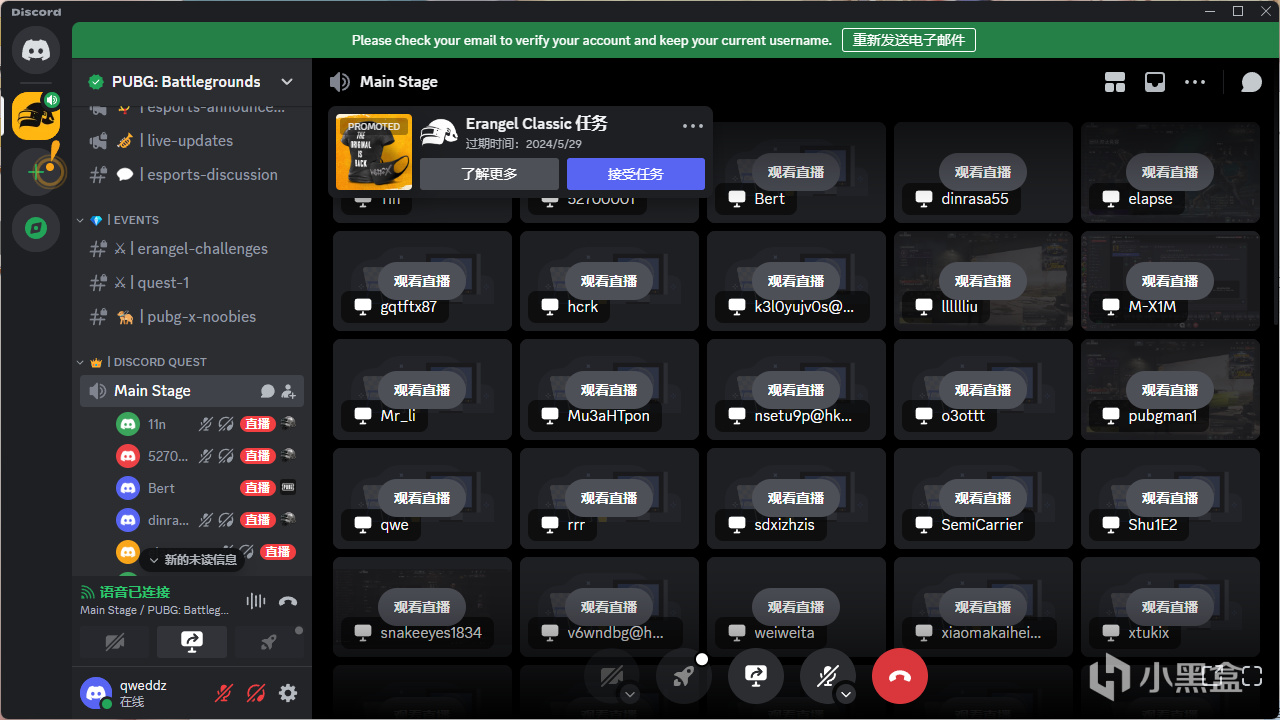Watch elapse's live stream
Viewport: 1280px width, 720px height.
coord(1170,172)
